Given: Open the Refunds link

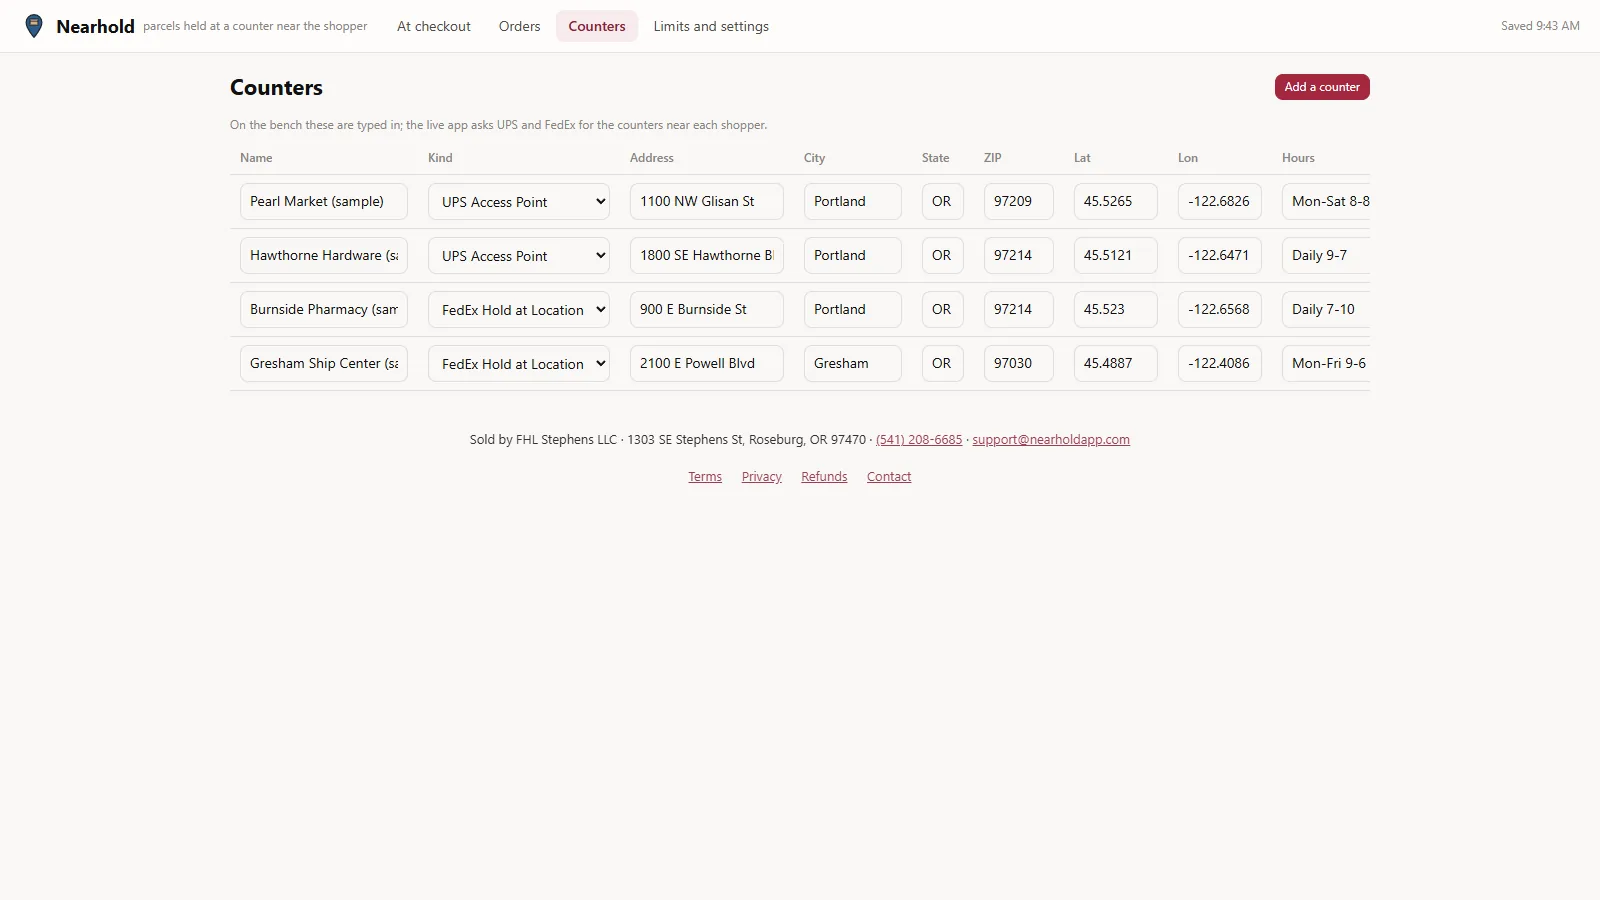Looking at the screenshot, I should tap(824, 477).
